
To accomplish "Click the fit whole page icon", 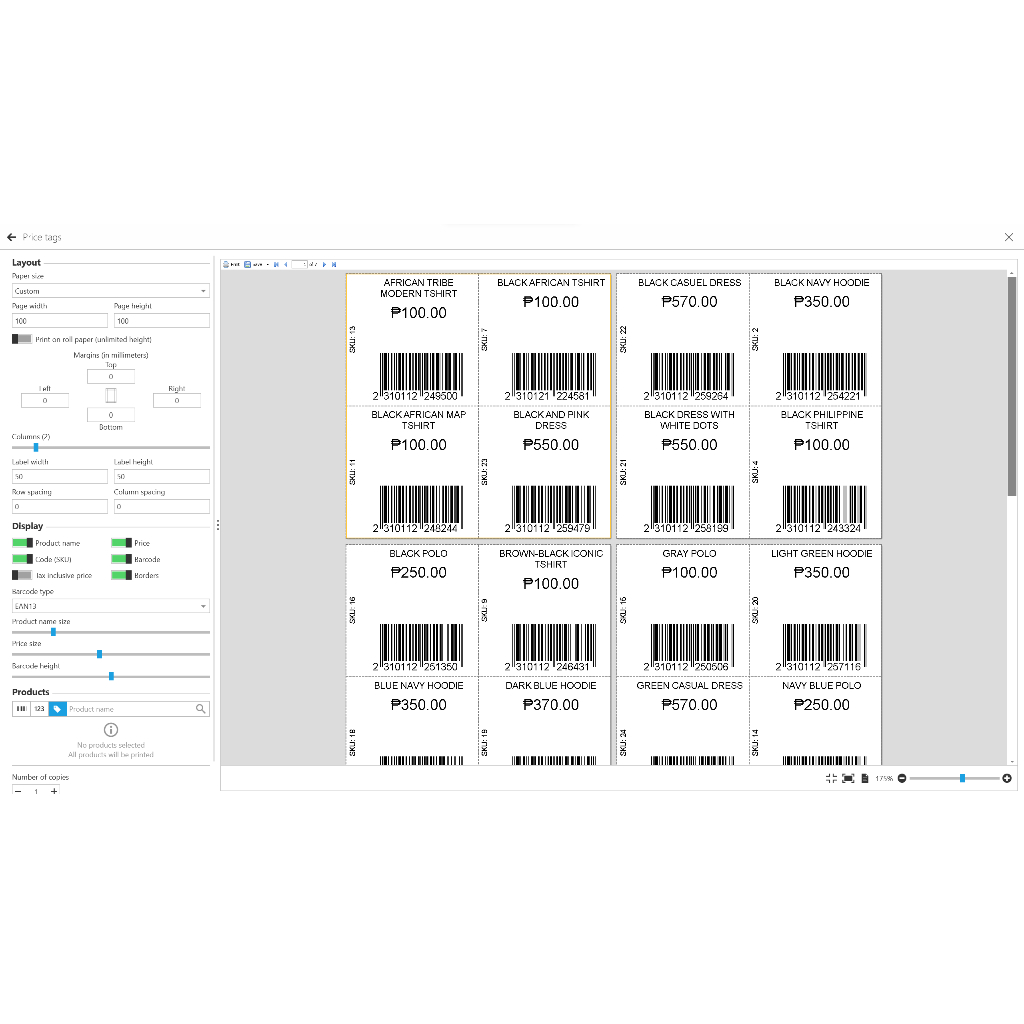I will click(x=864, y=778).
